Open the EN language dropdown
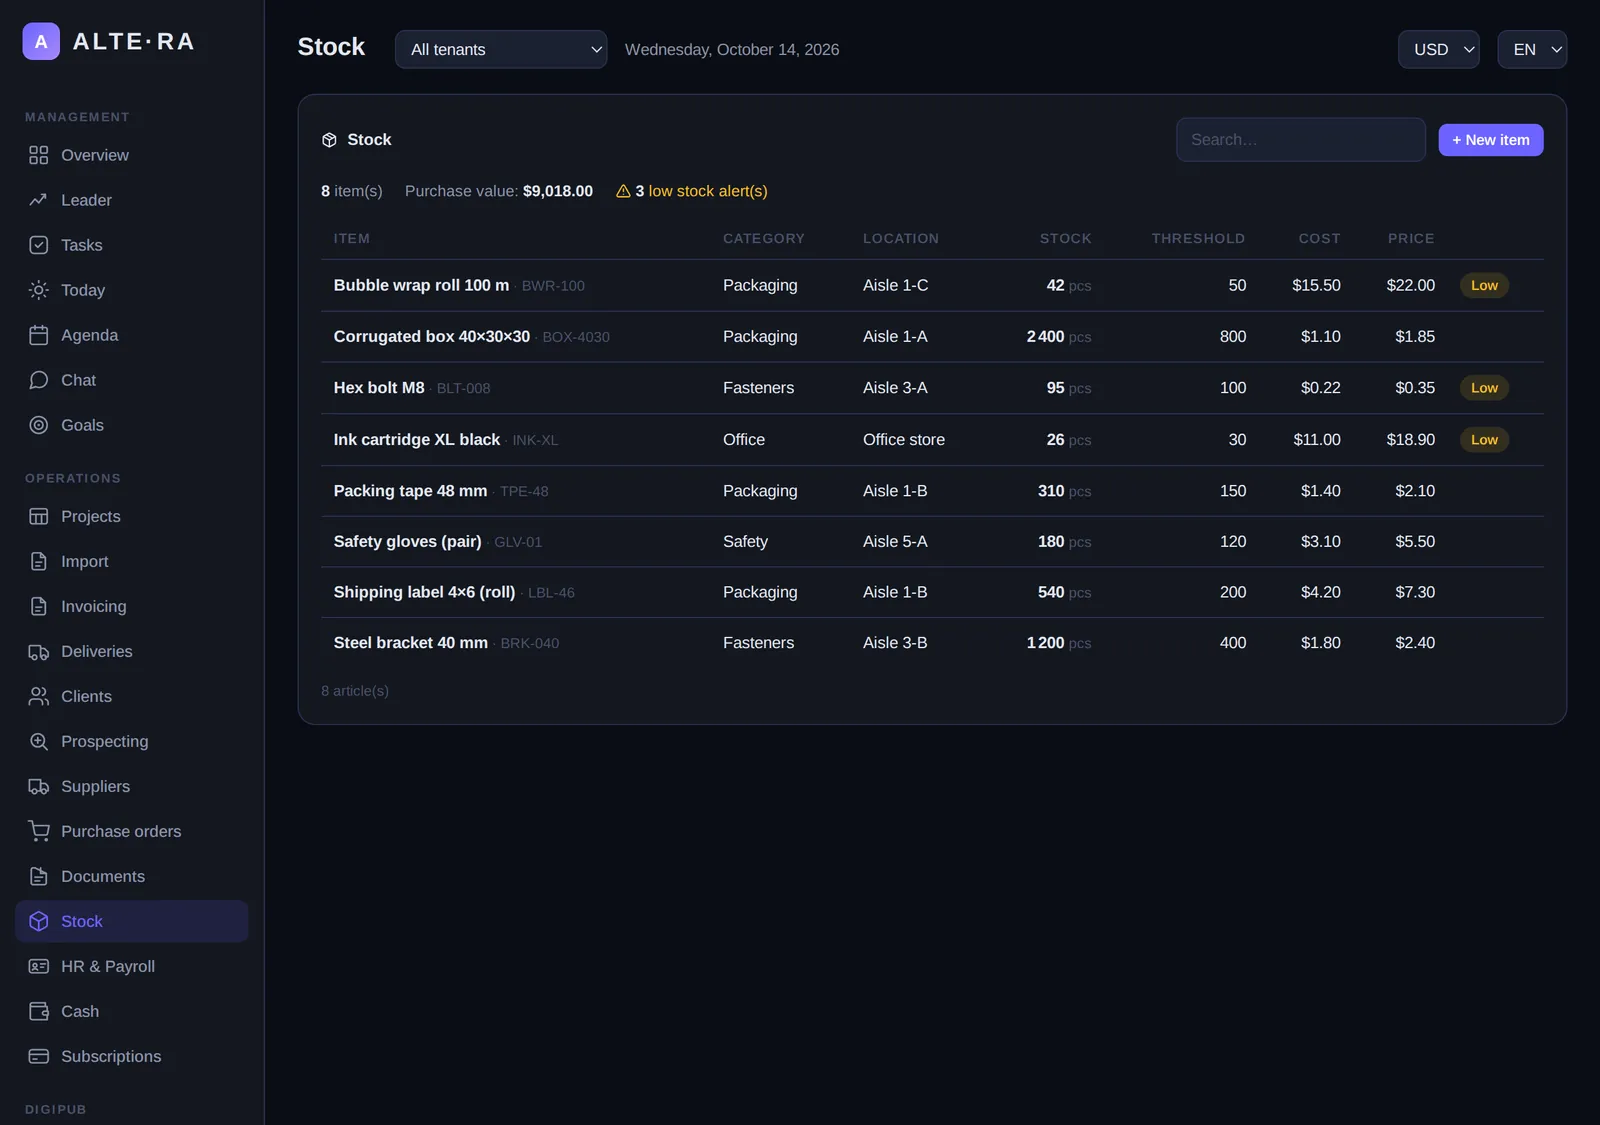The width and height of the screenshot is (1600, 1125). [x=1532, y=49]
